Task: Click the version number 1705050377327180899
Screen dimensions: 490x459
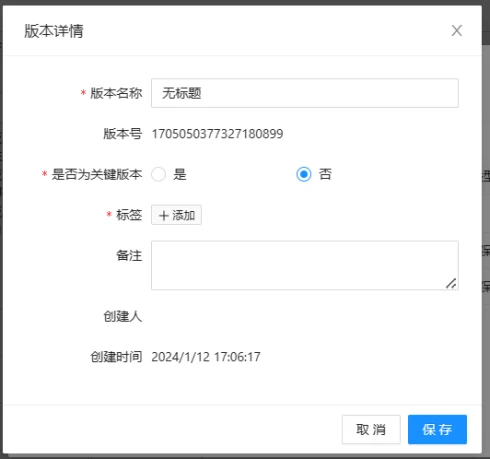Action: coord(217,134)
